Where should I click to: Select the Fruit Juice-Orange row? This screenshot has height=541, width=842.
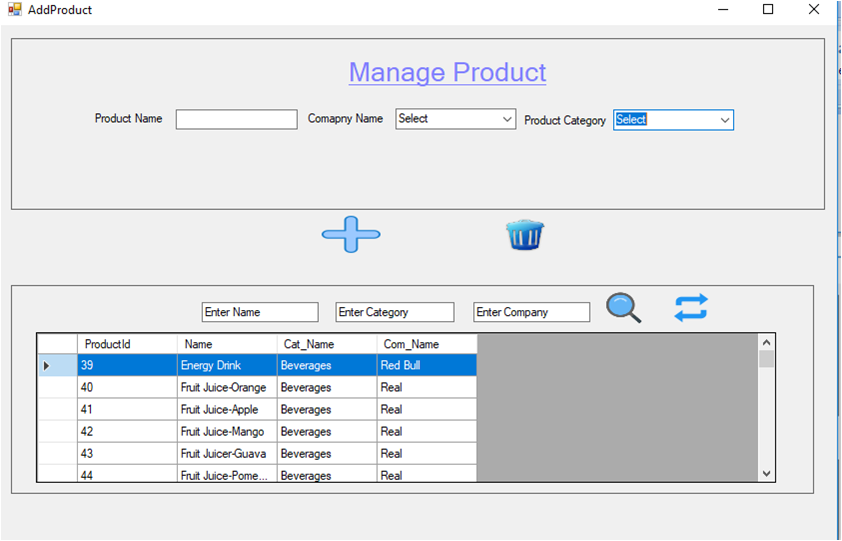click(x=257, y=387)
